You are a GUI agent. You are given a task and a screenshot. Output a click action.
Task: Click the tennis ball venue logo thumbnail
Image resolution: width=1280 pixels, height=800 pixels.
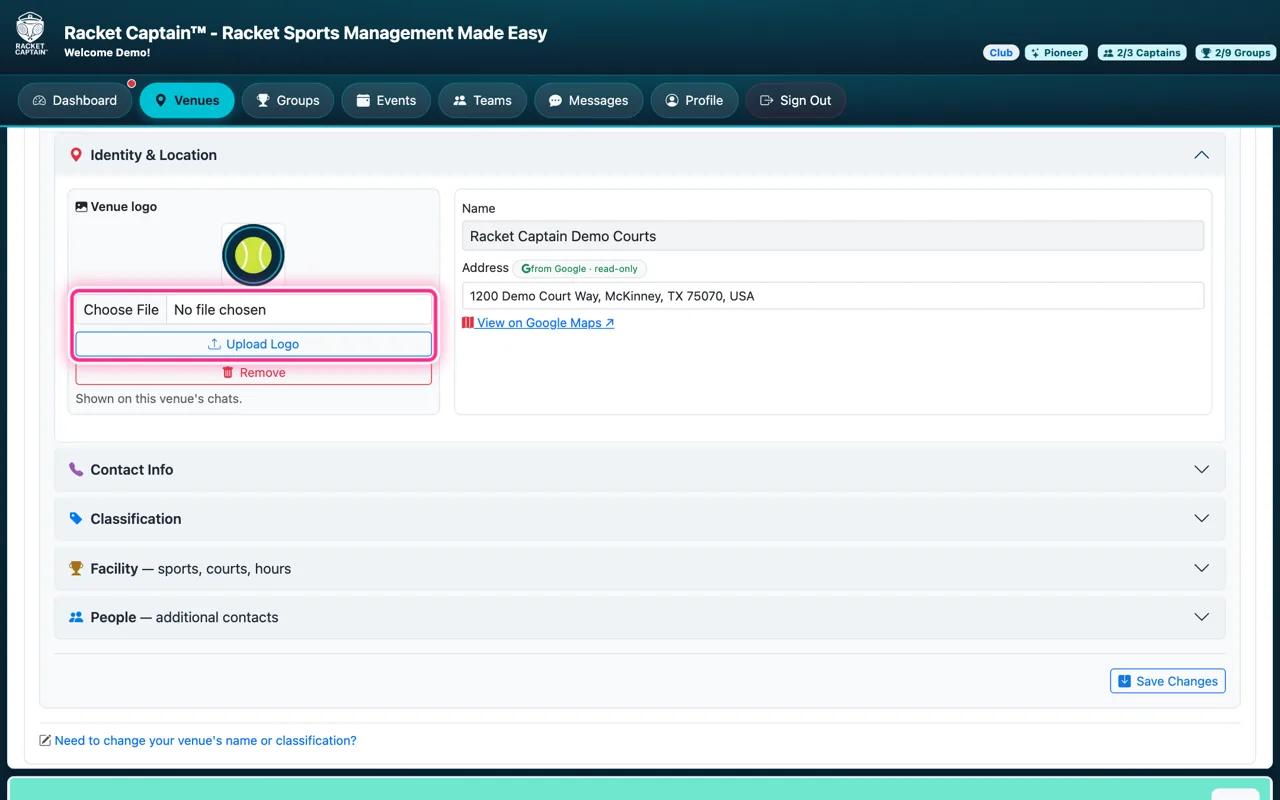253,255
